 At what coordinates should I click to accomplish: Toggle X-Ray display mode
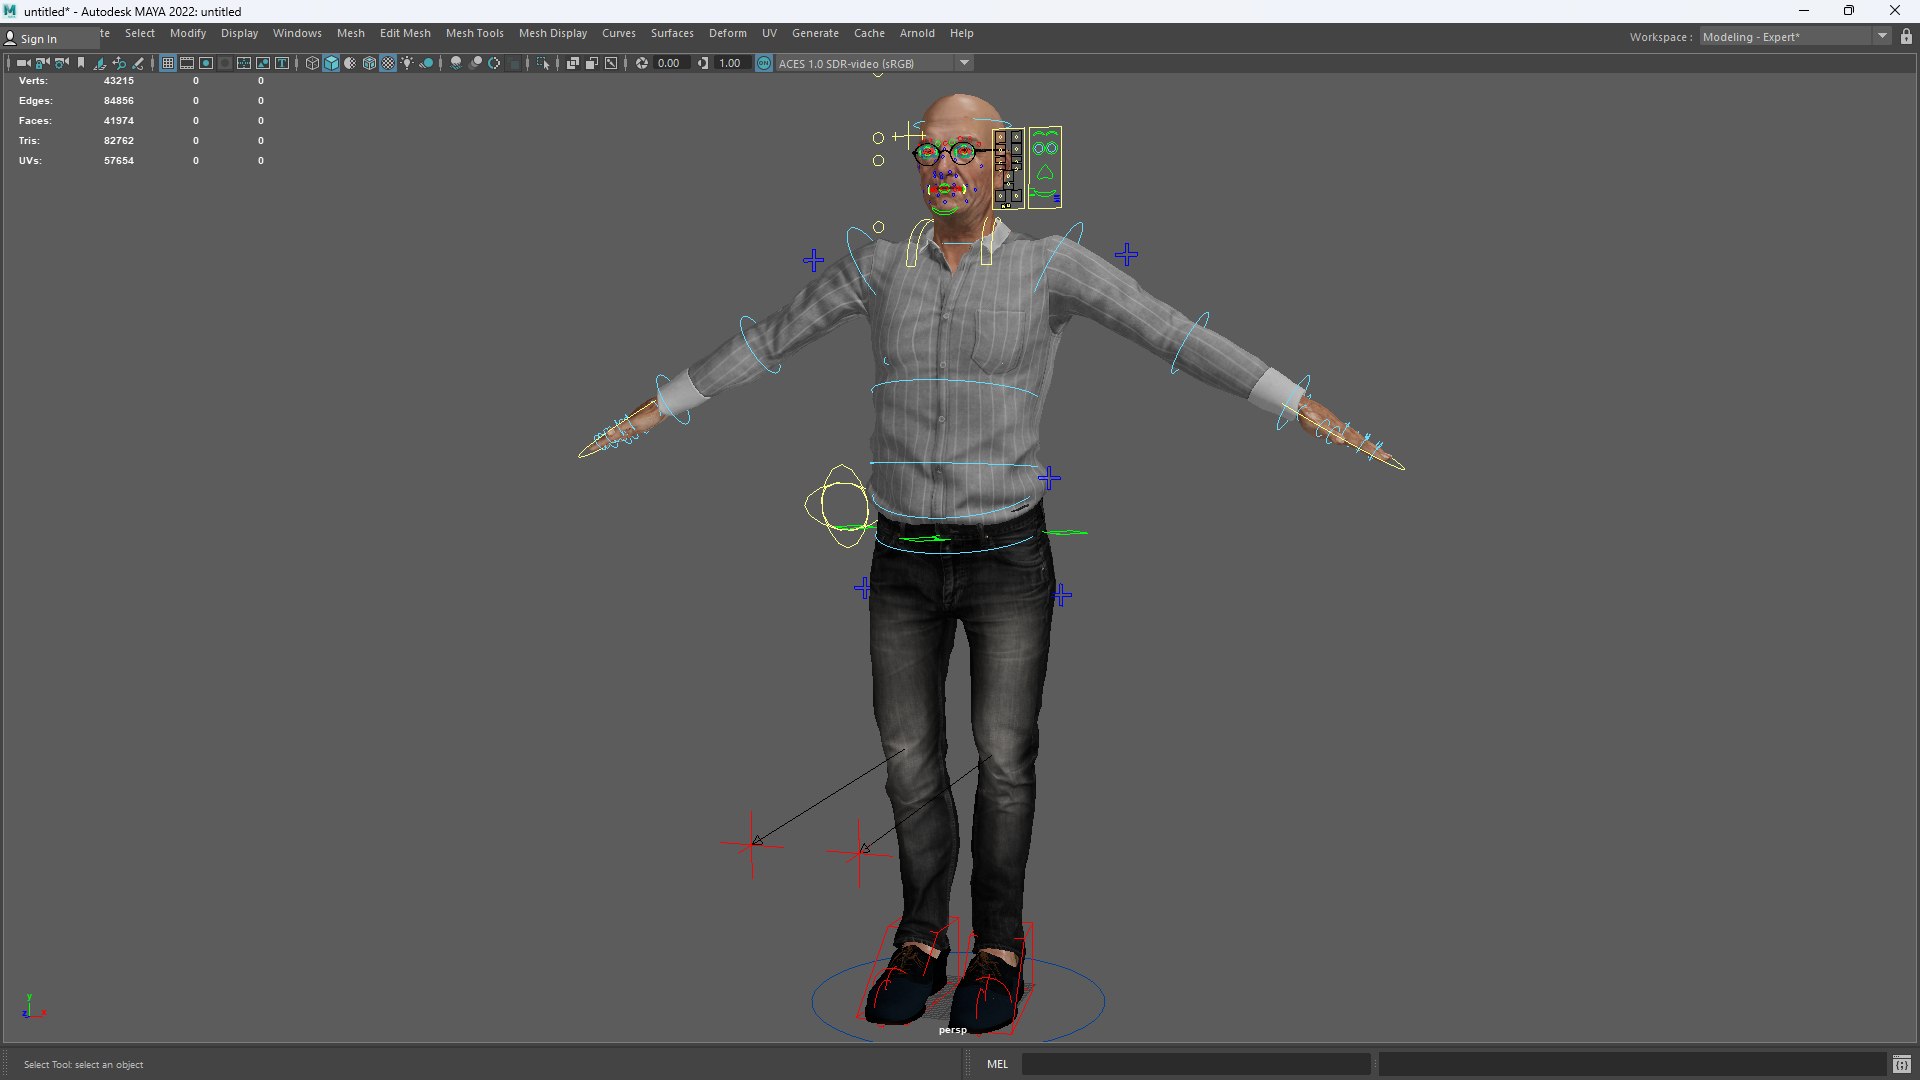click(572, 63)
